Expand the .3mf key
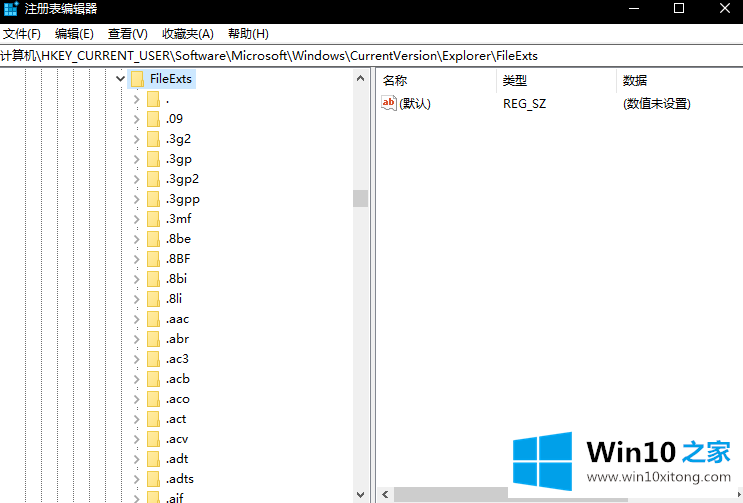 [136, 219]
